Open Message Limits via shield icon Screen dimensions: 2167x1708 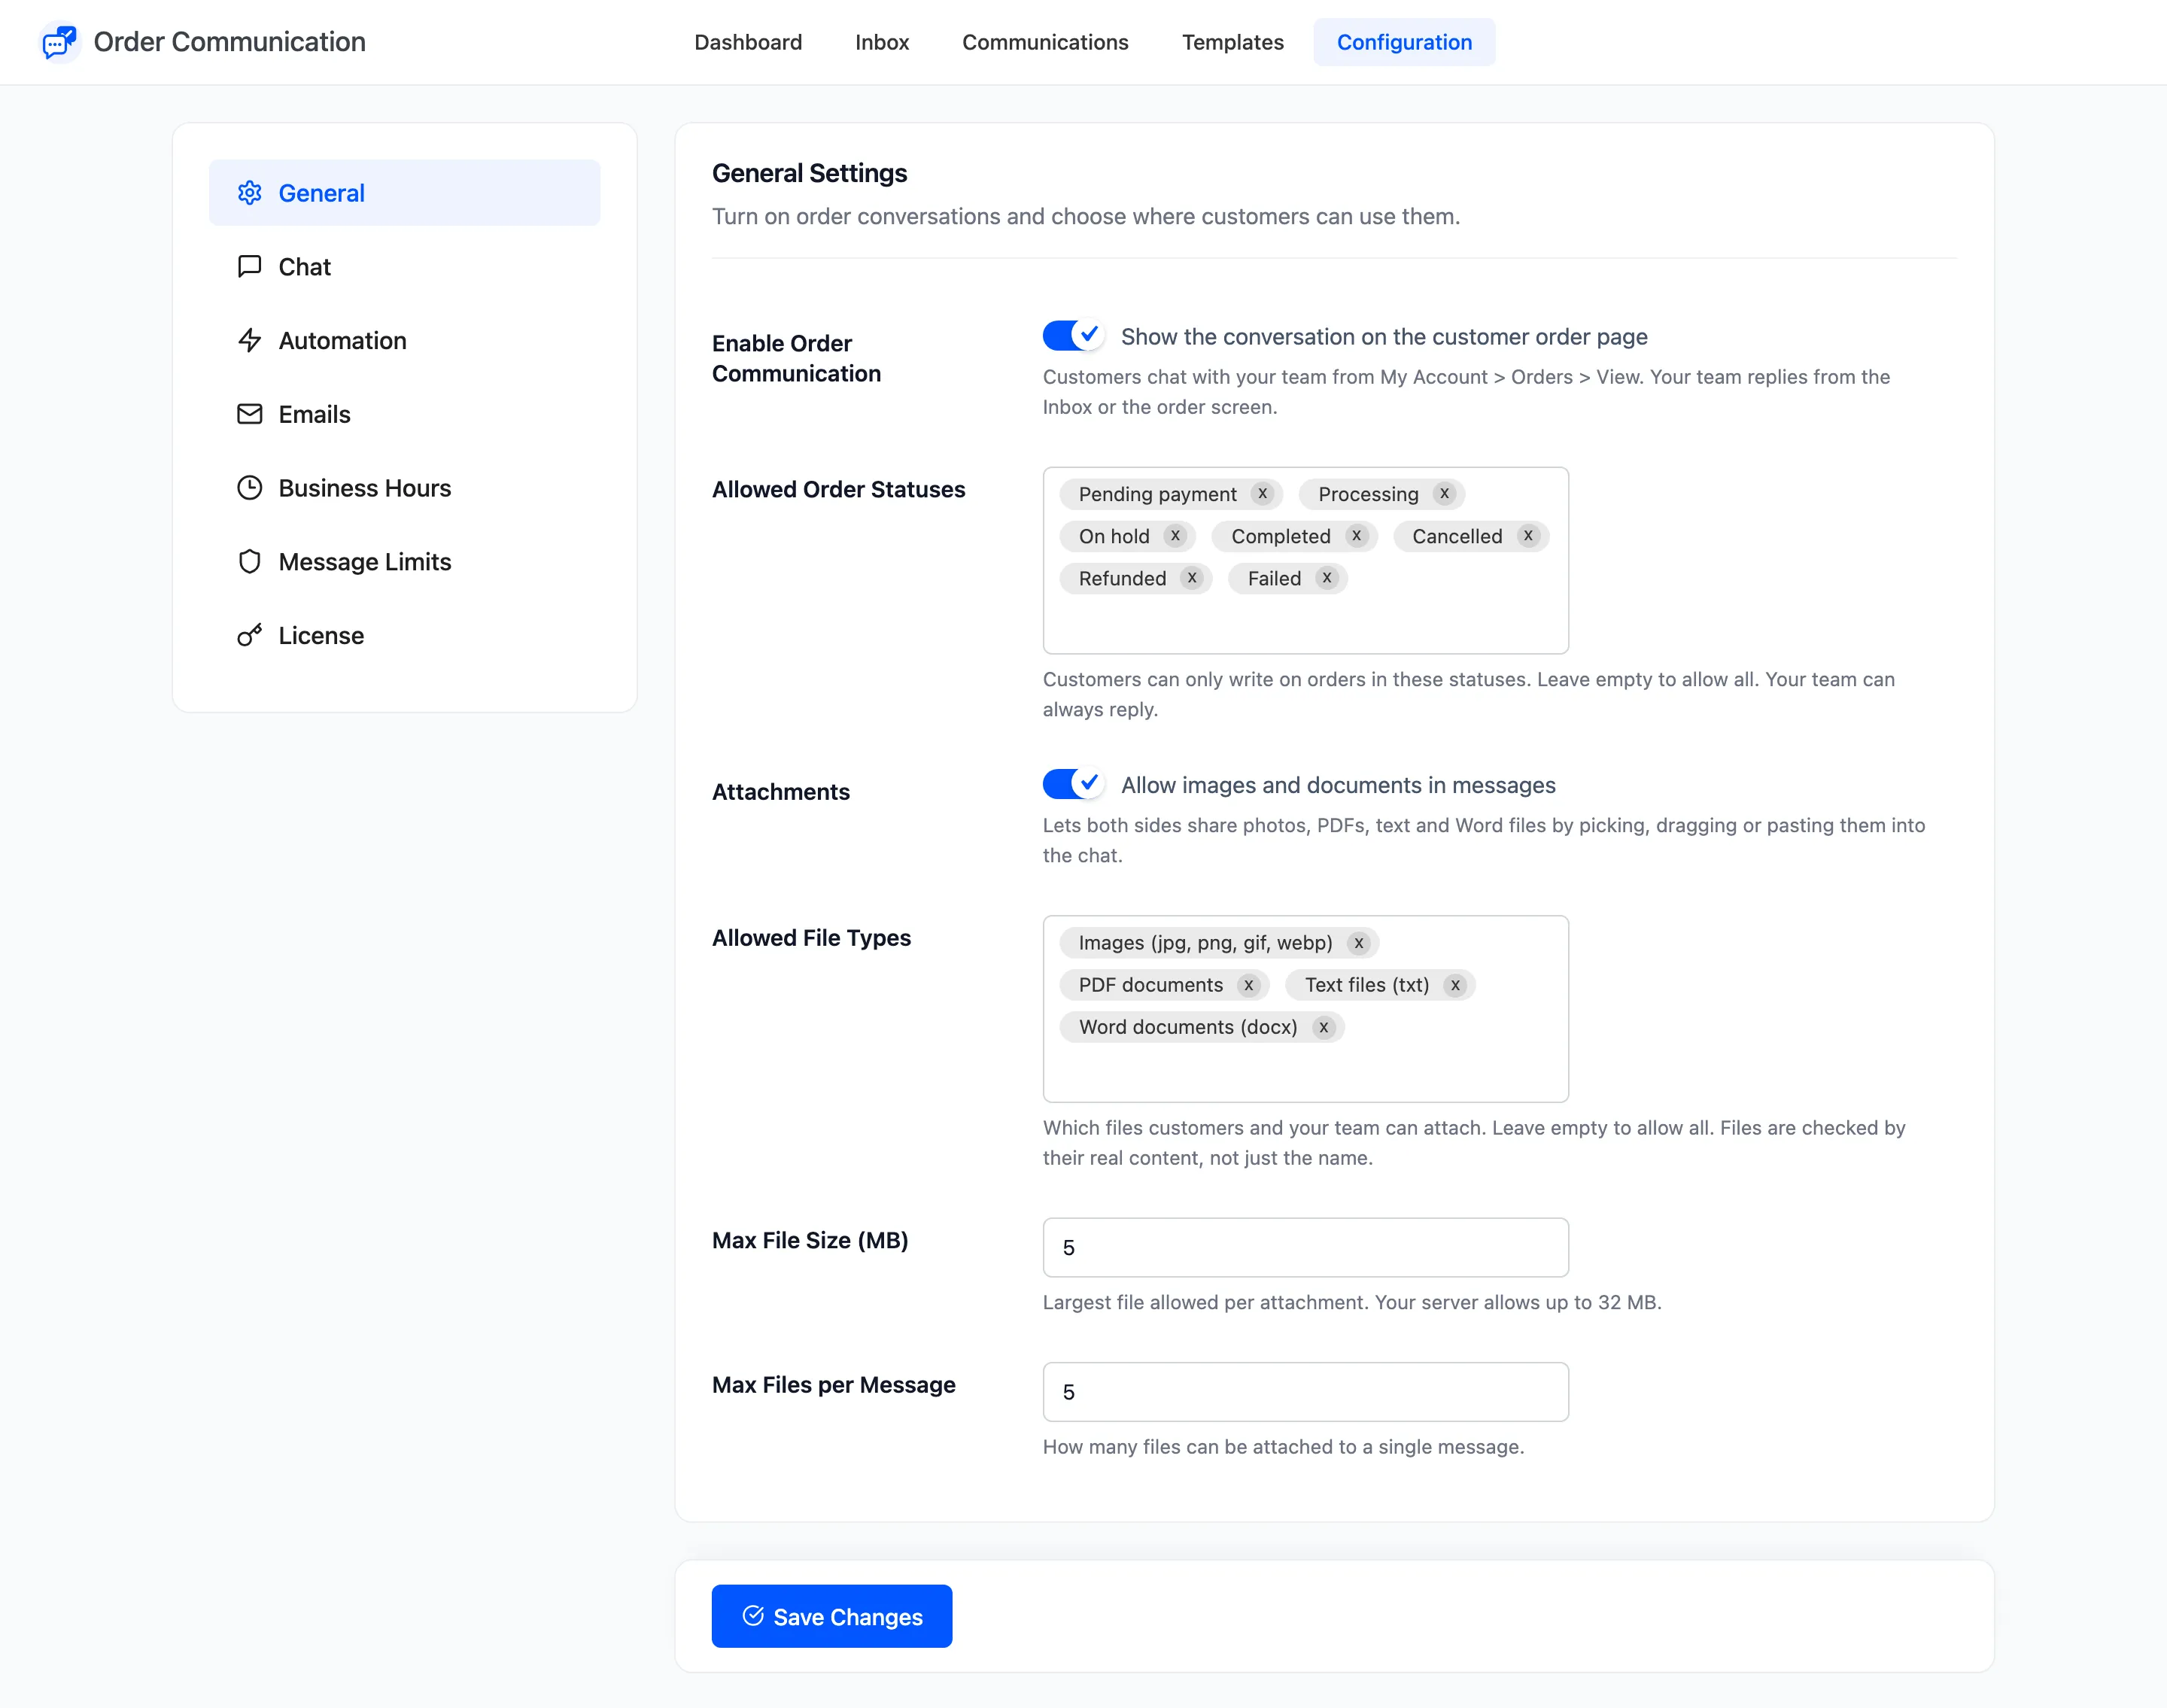click(249, 561)
